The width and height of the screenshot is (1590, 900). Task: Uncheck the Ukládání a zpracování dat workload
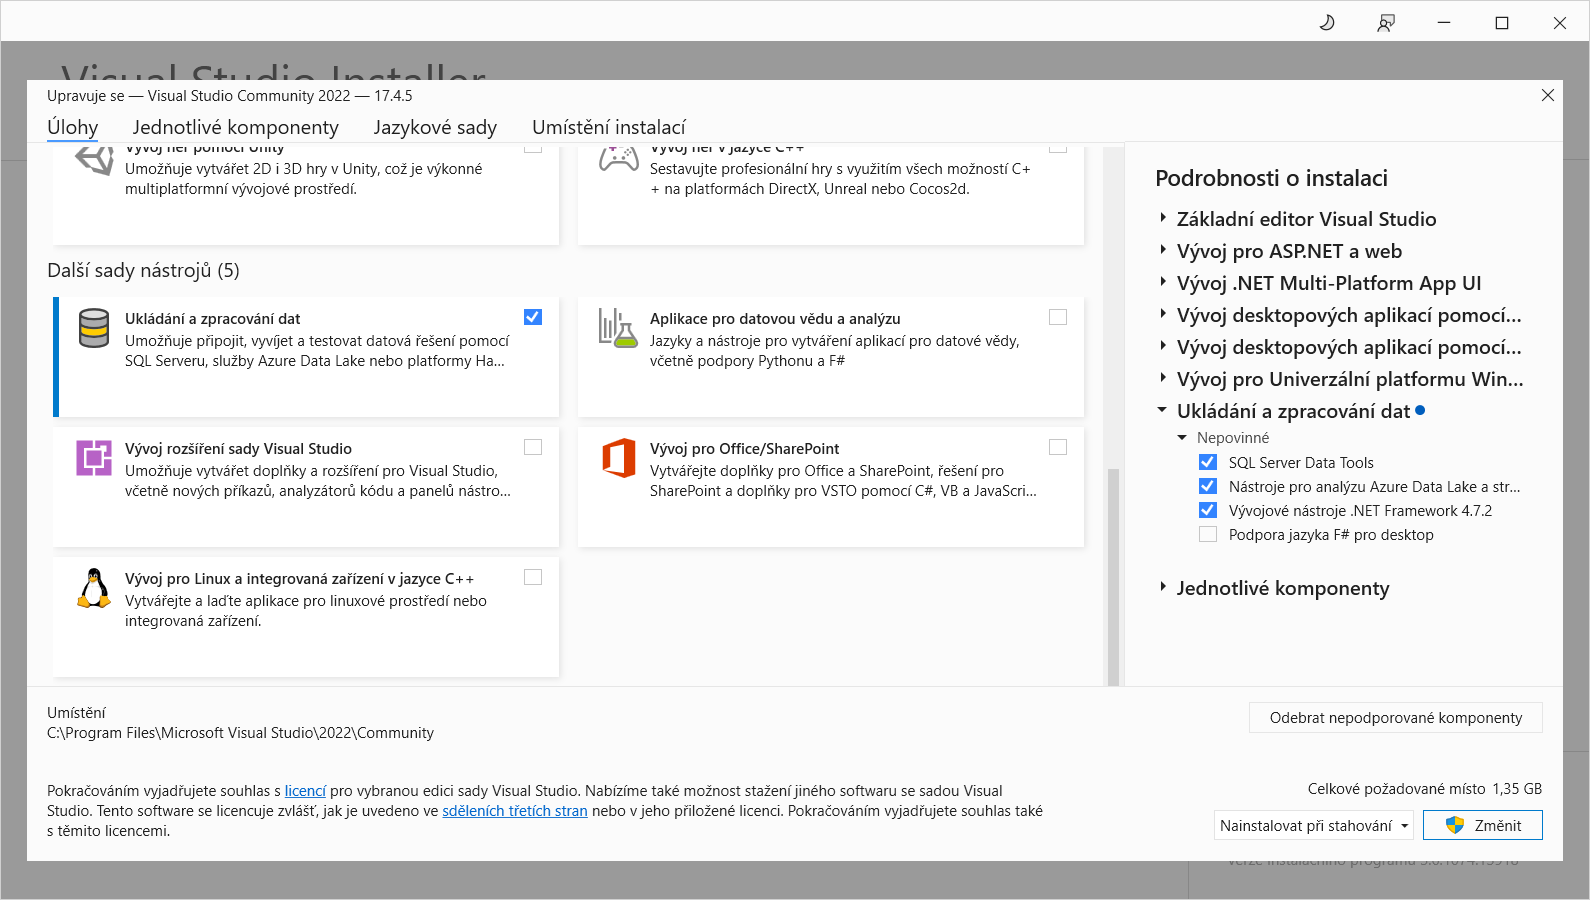(533, 317)
